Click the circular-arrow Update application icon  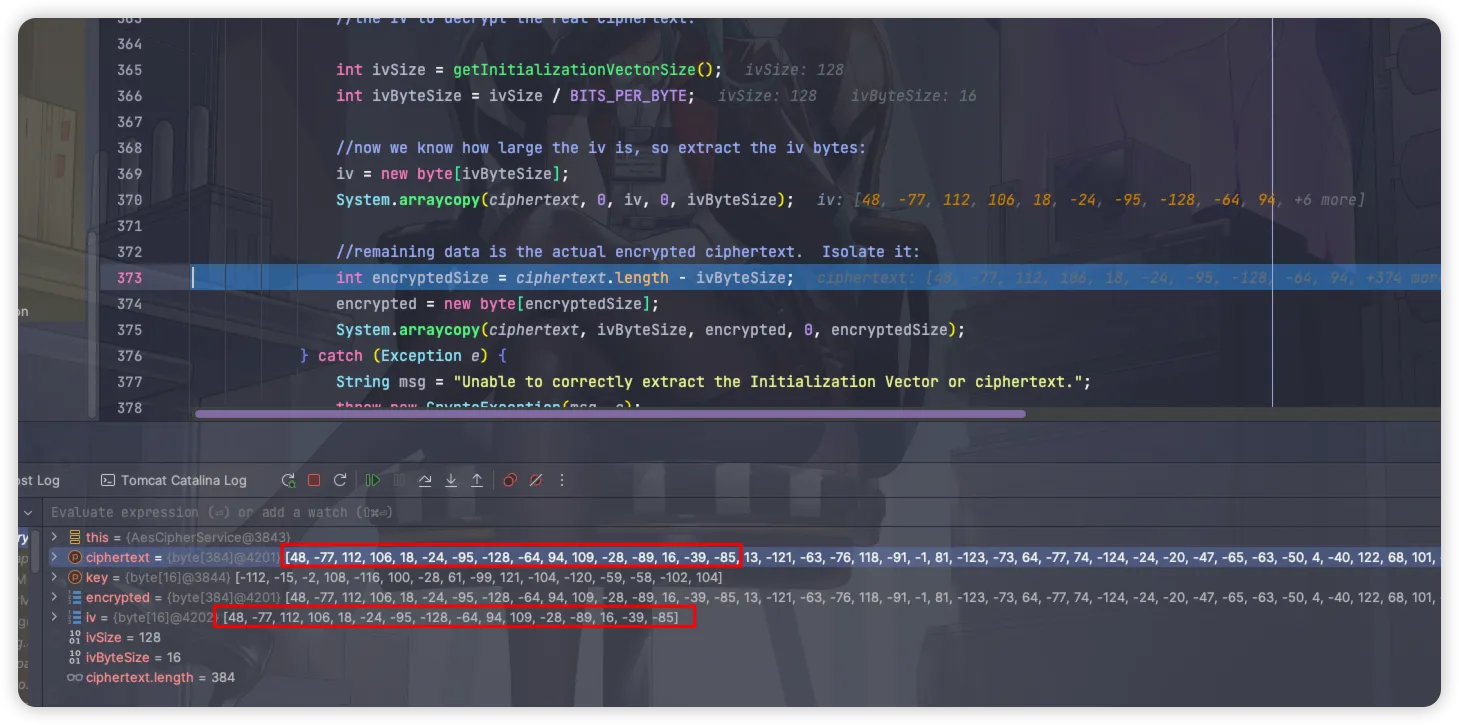340,481
